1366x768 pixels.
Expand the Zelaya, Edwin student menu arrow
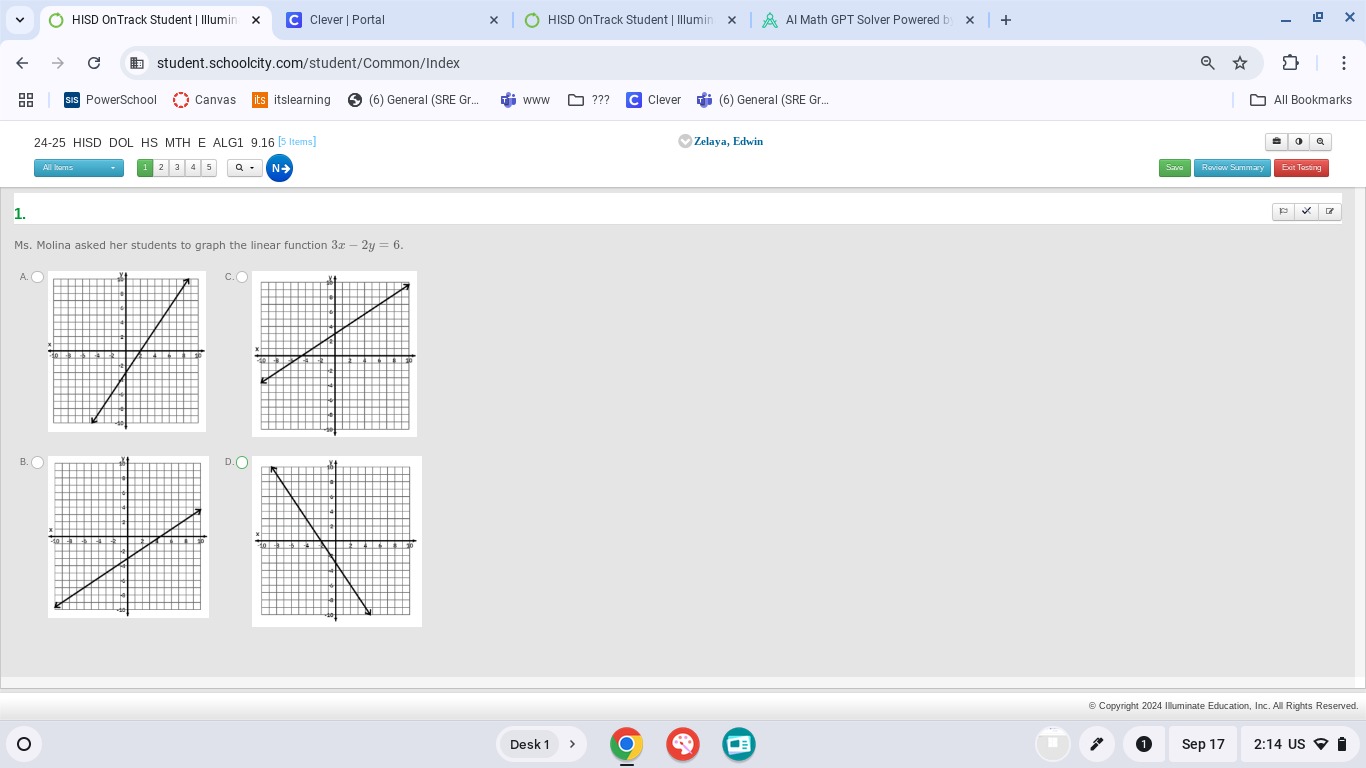685,141
